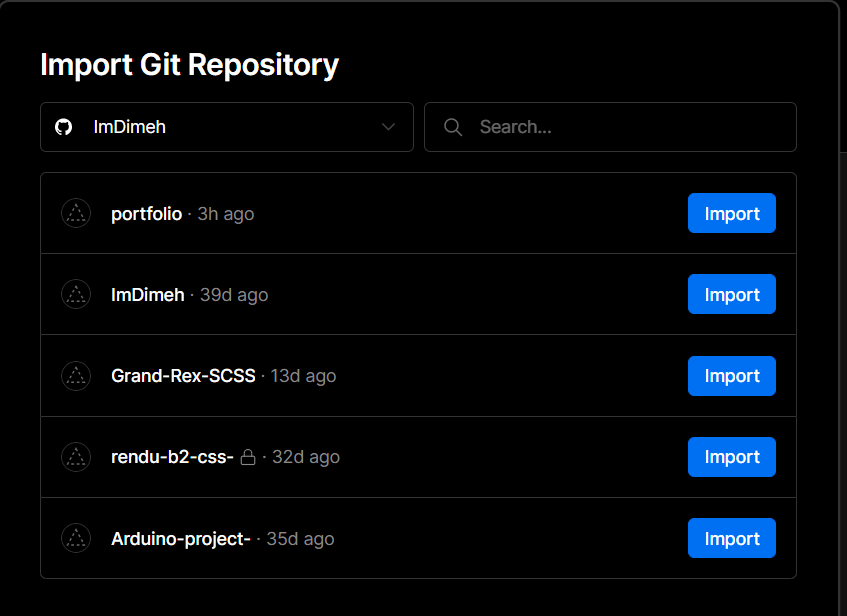Click the search magnifying glass icon

coord(452,127)
